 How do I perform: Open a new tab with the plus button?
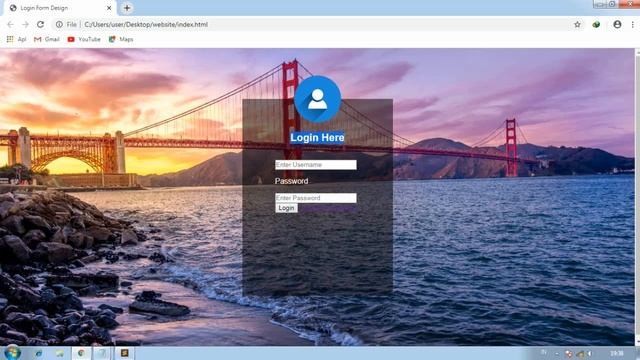point(127,8)
